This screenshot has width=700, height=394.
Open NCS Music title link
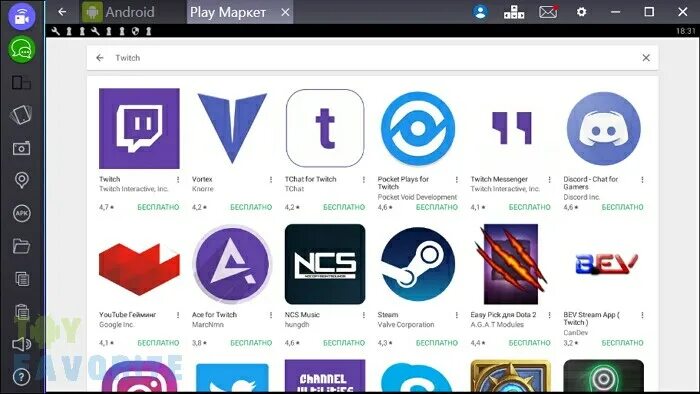tap(302, 315)
